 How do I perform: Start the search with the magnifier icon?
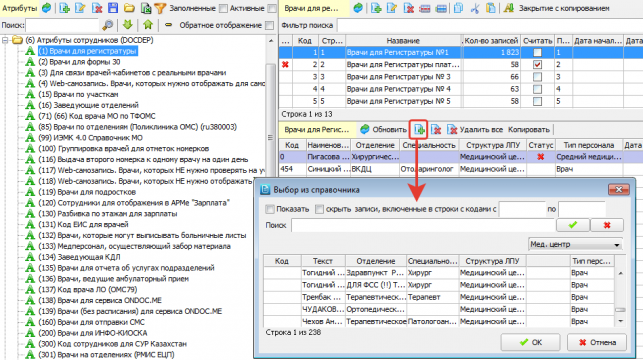click(107, 25)
